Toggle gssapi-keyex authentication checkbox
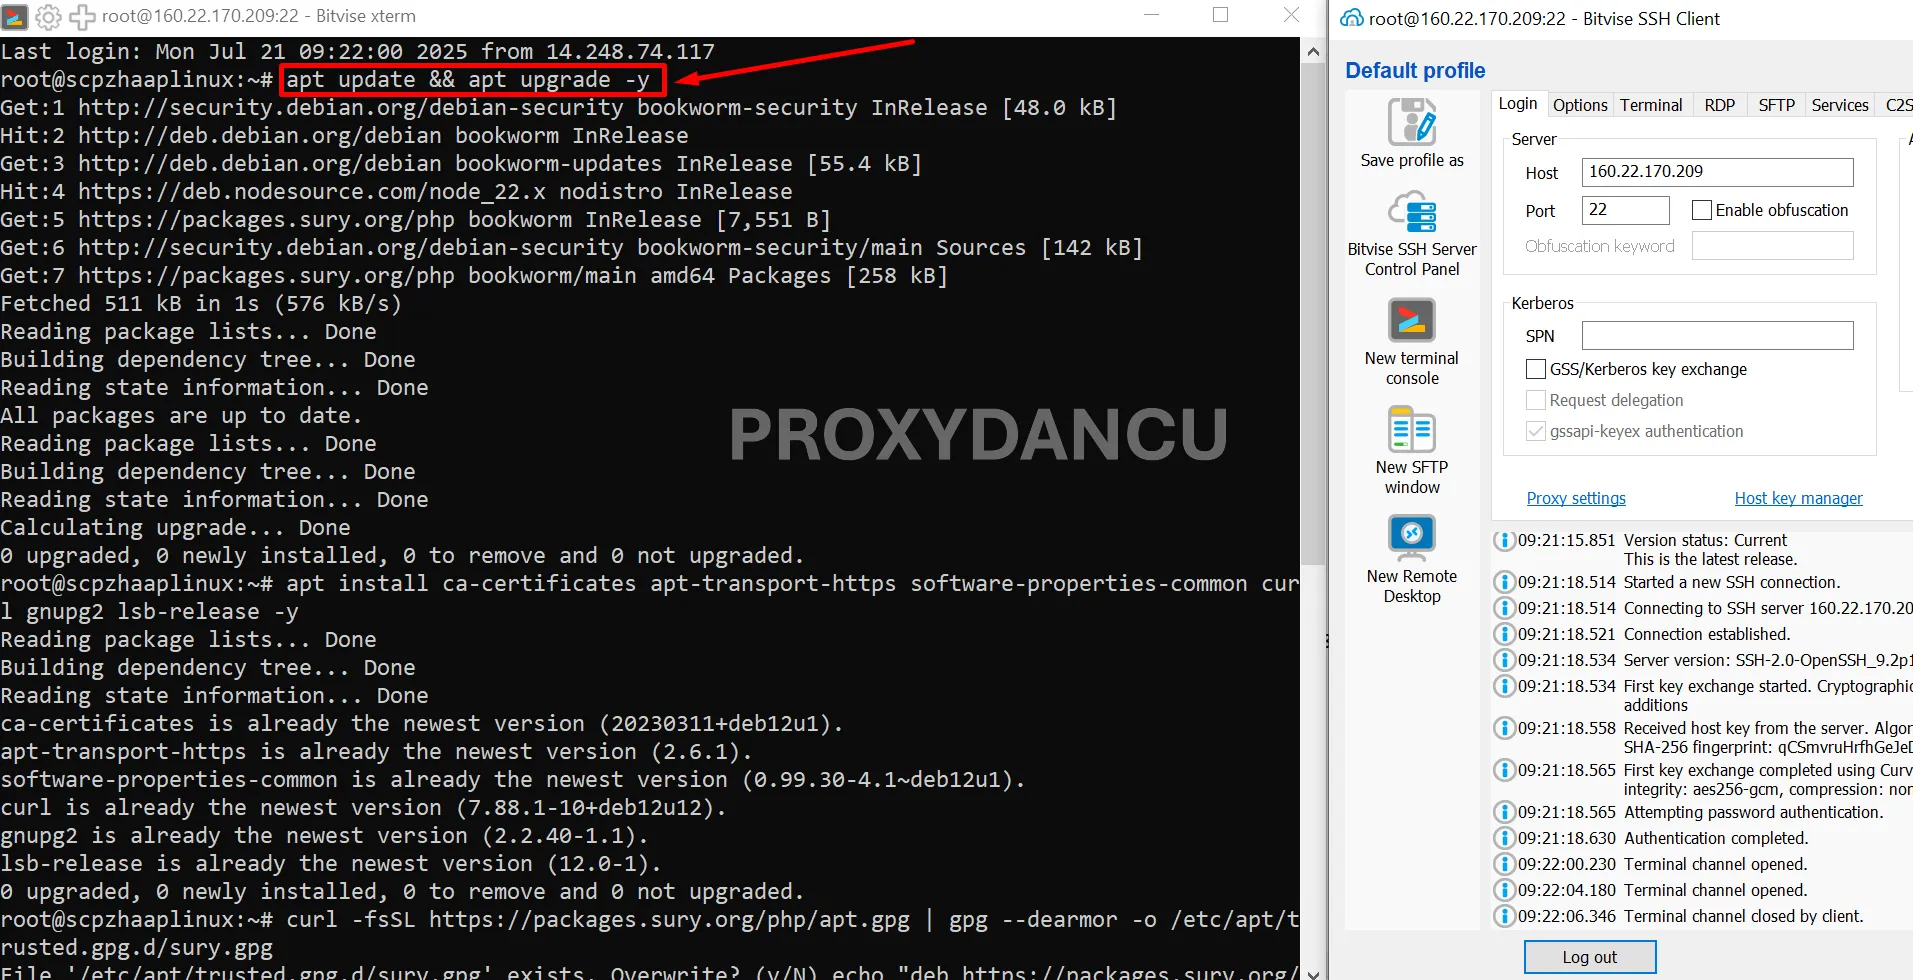Screen dimensions: 1913x980 point(1535,431)
